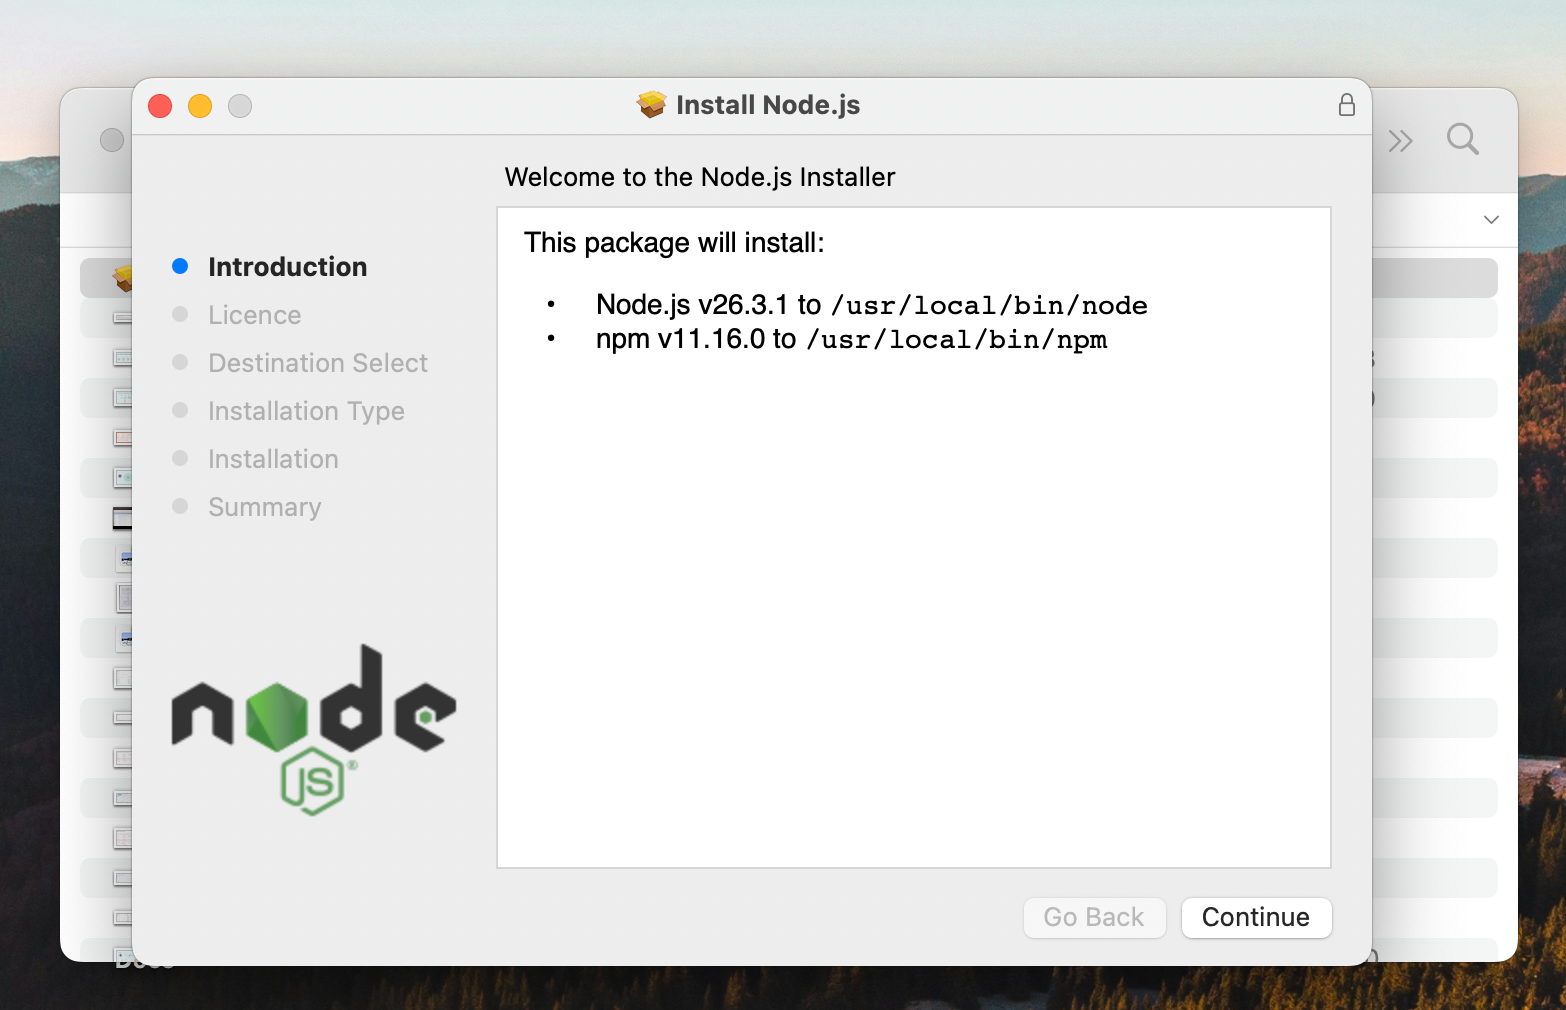Click the disabled Go Back button

point(1094,917)
